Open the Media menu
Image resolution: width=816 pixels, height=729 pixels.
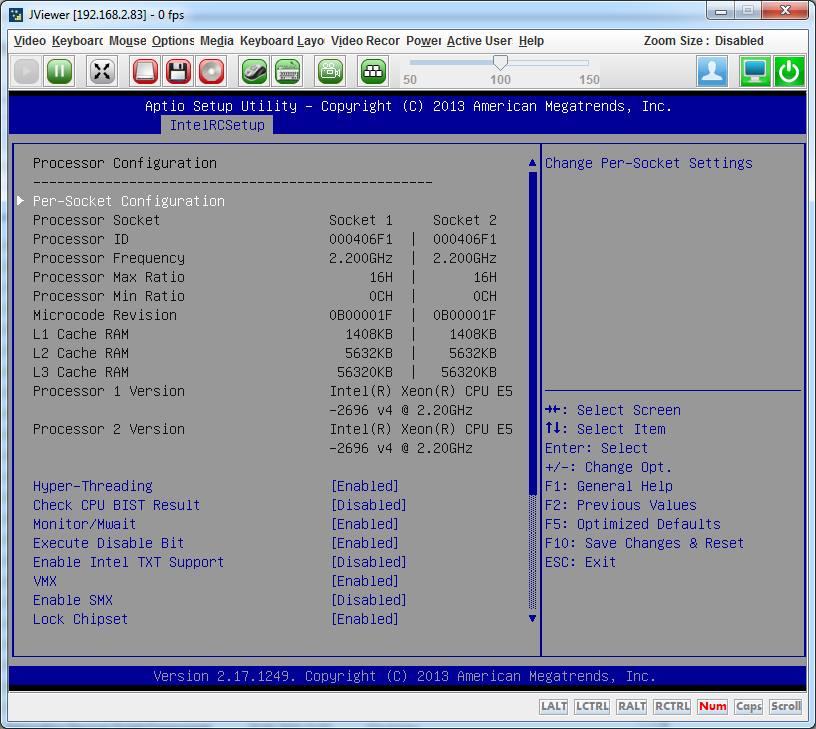pos(216,41)
